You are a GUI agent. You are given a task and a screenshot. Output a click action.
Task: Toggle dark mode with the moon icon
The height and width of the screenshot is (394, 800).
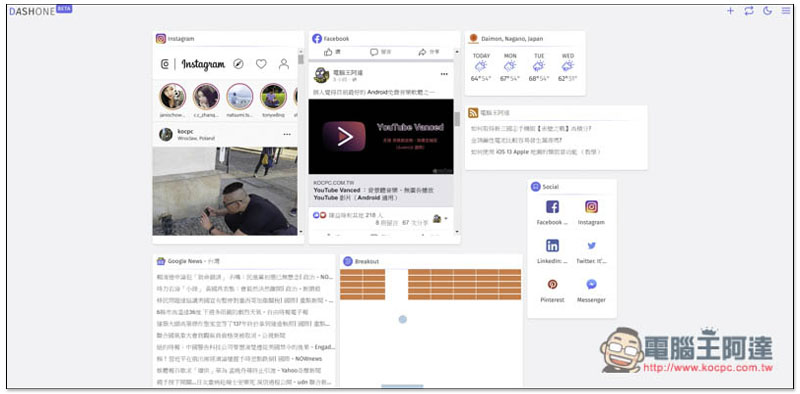click(x=767, y=11)
